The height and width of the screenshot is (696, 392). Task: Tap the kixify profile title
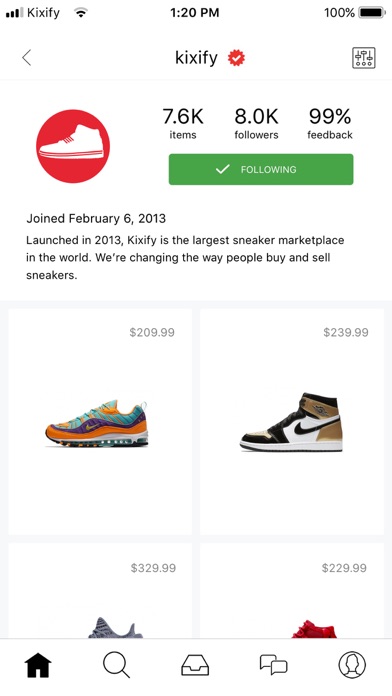coord(196,58)
